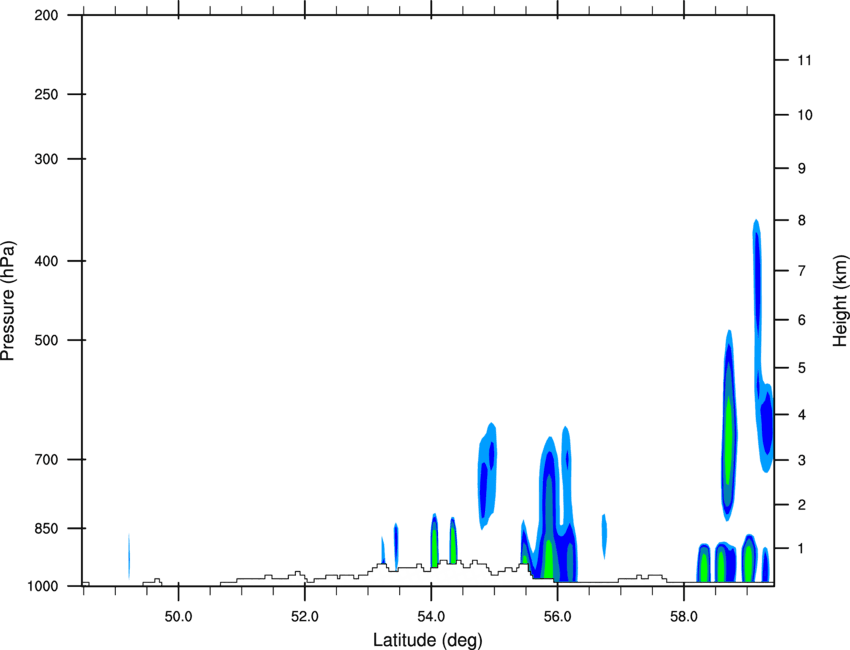Viewport: 850px width, 650px height.
Task: Click the 250 pressure tick label
Action: (46, 94)
